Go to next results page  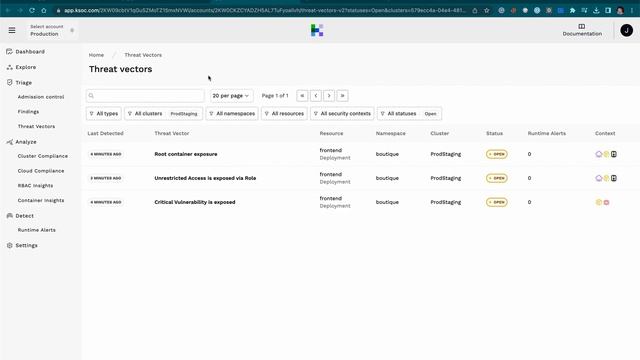[329, 96]
